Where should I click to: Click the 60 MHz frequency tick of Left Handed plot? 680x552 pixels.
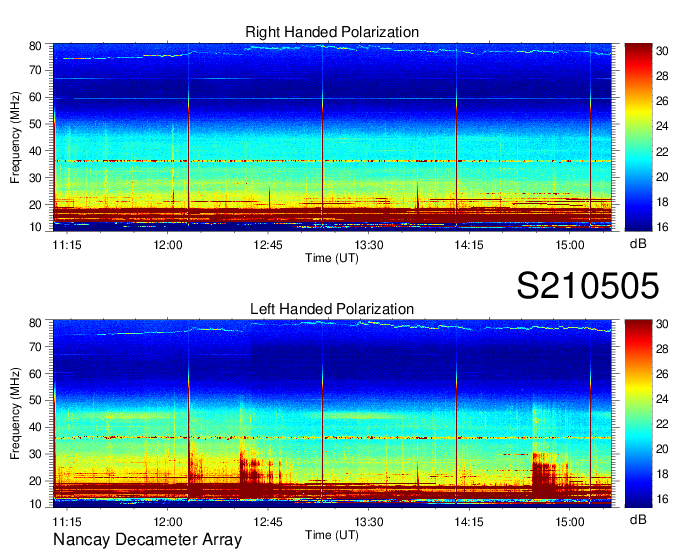click(x=36, y=373)
